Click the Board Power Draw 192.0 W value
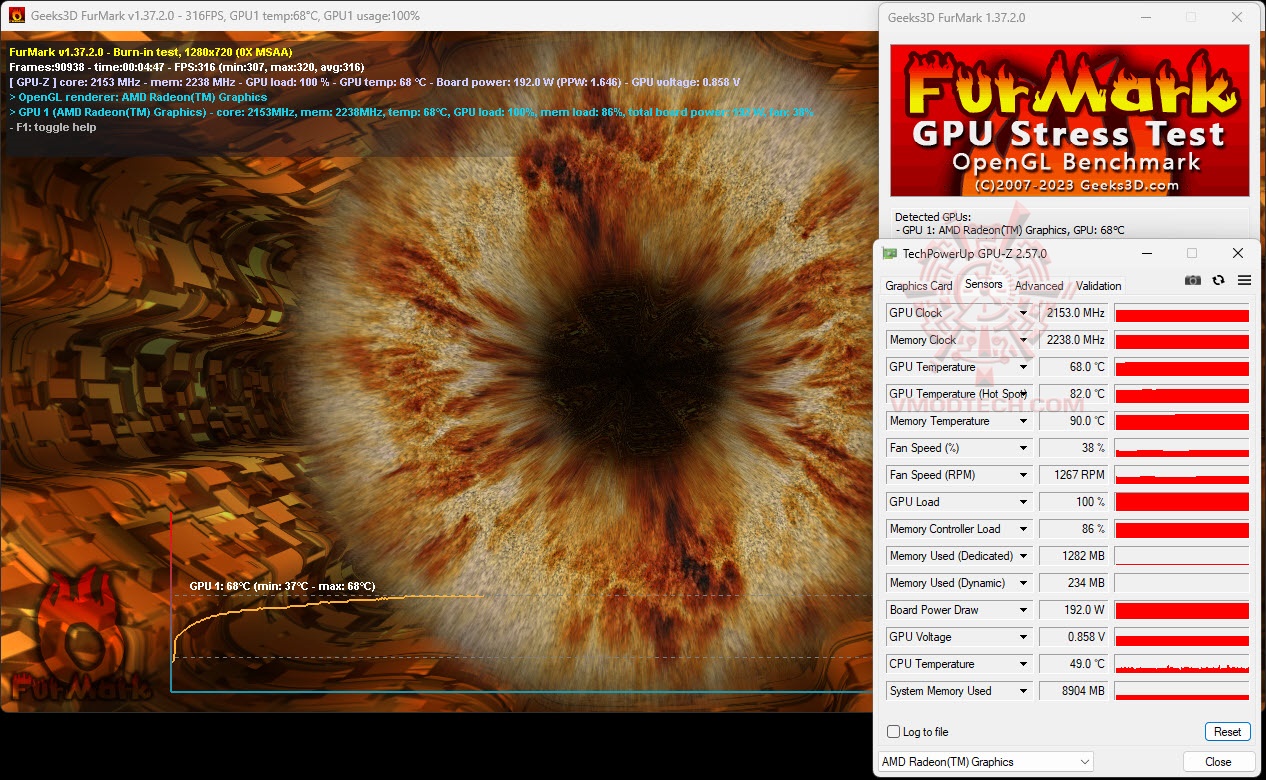 (x=1073, y=610)
